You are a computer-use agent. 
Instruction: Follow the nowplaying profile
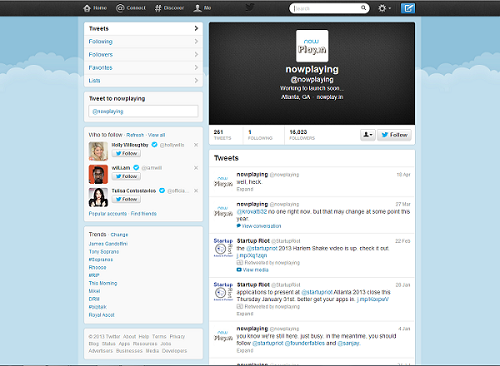click(394, 135)
